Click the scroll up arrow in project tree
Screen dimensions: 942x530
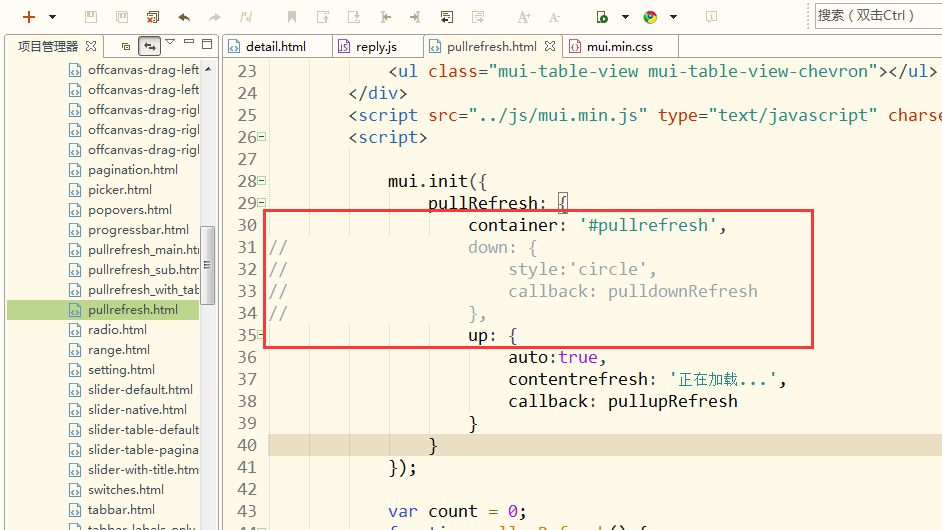coord(208,70)
